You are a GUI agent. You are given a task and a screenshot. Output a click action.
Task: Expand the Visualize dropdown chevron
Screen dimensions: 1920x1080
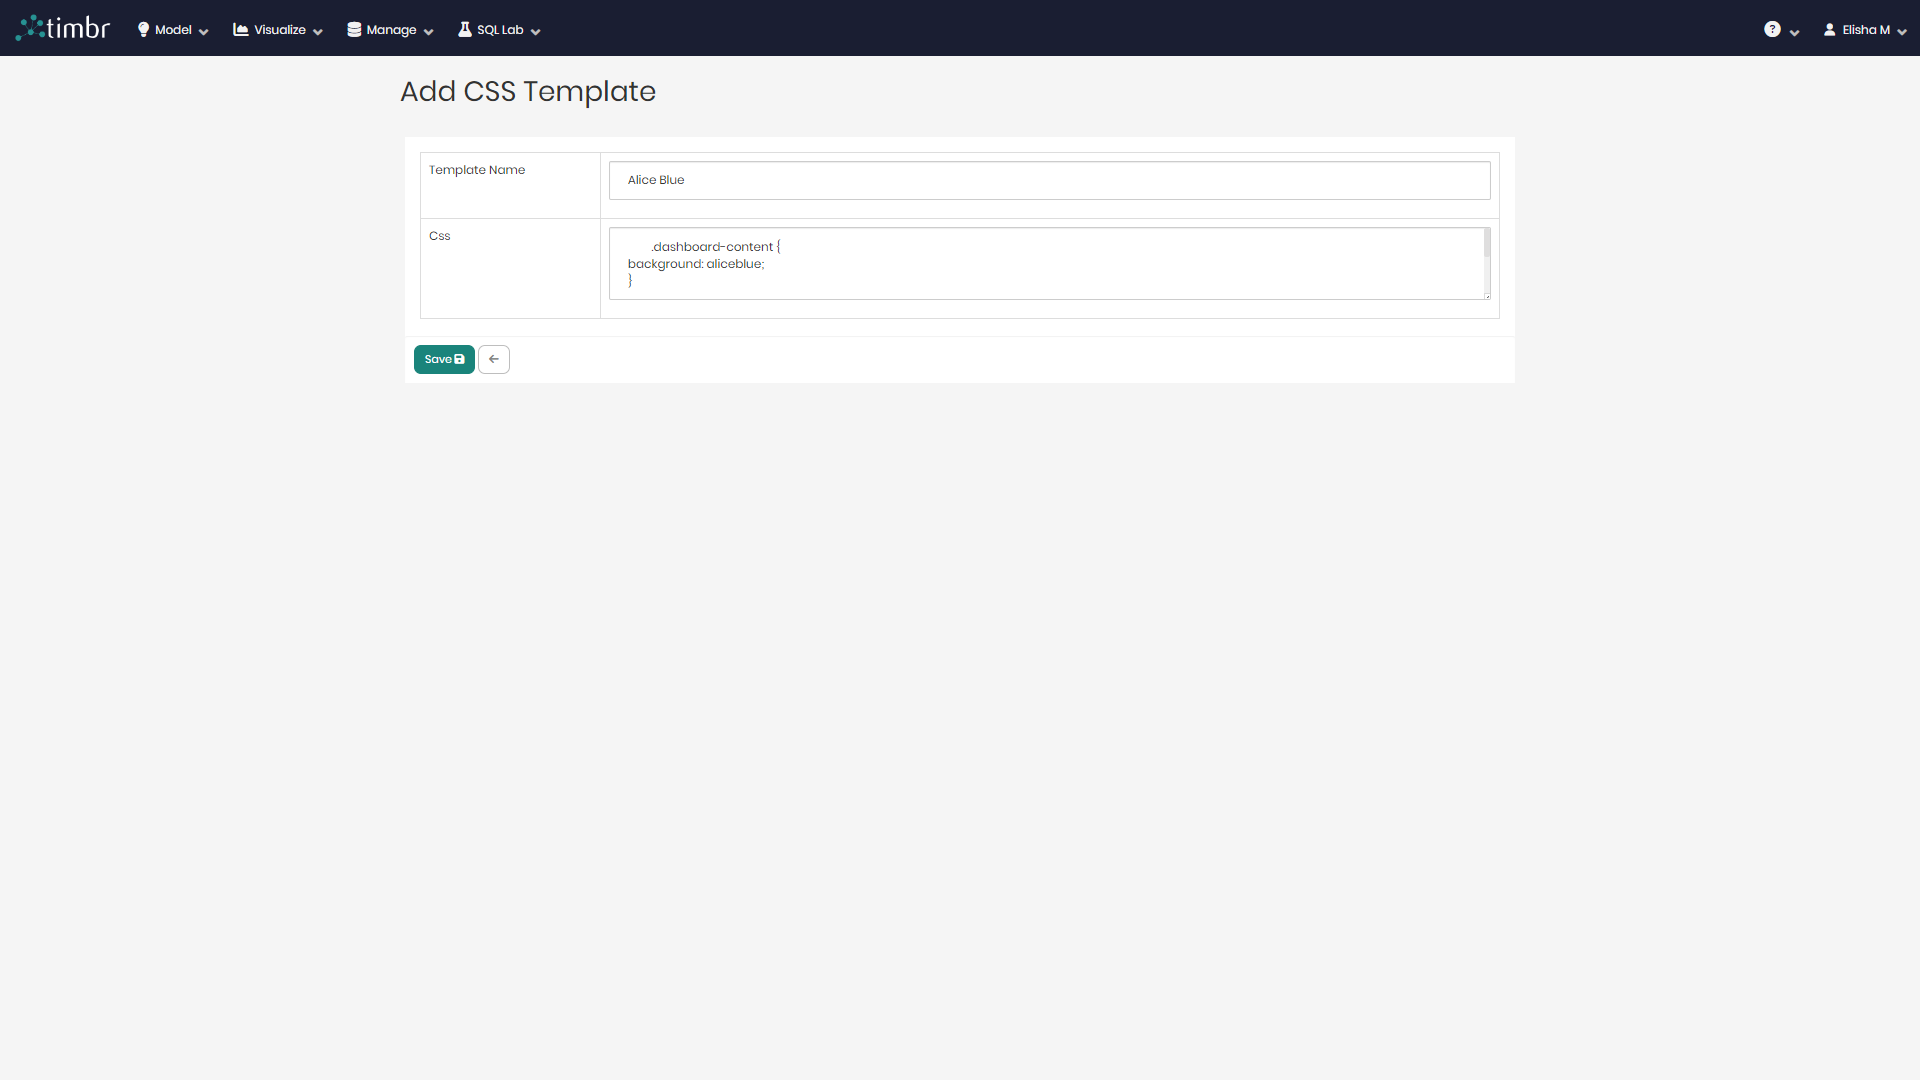pyautogui.click(x=317, y=31)
